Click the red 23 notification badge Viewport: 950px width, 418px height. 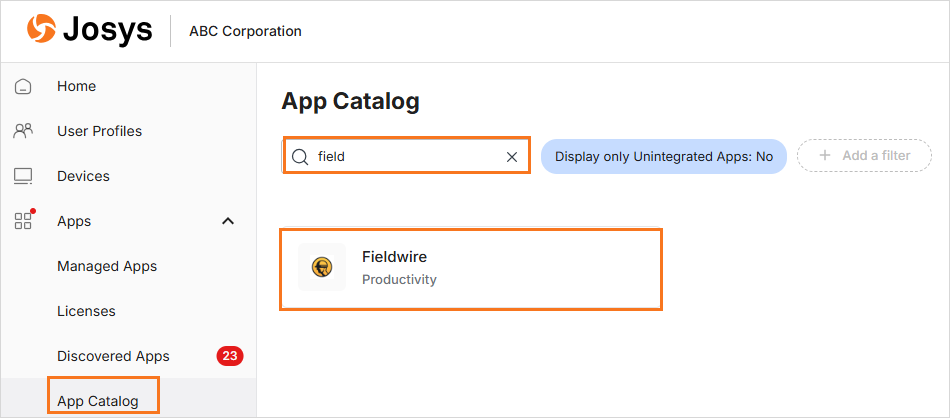coord(230,356)
